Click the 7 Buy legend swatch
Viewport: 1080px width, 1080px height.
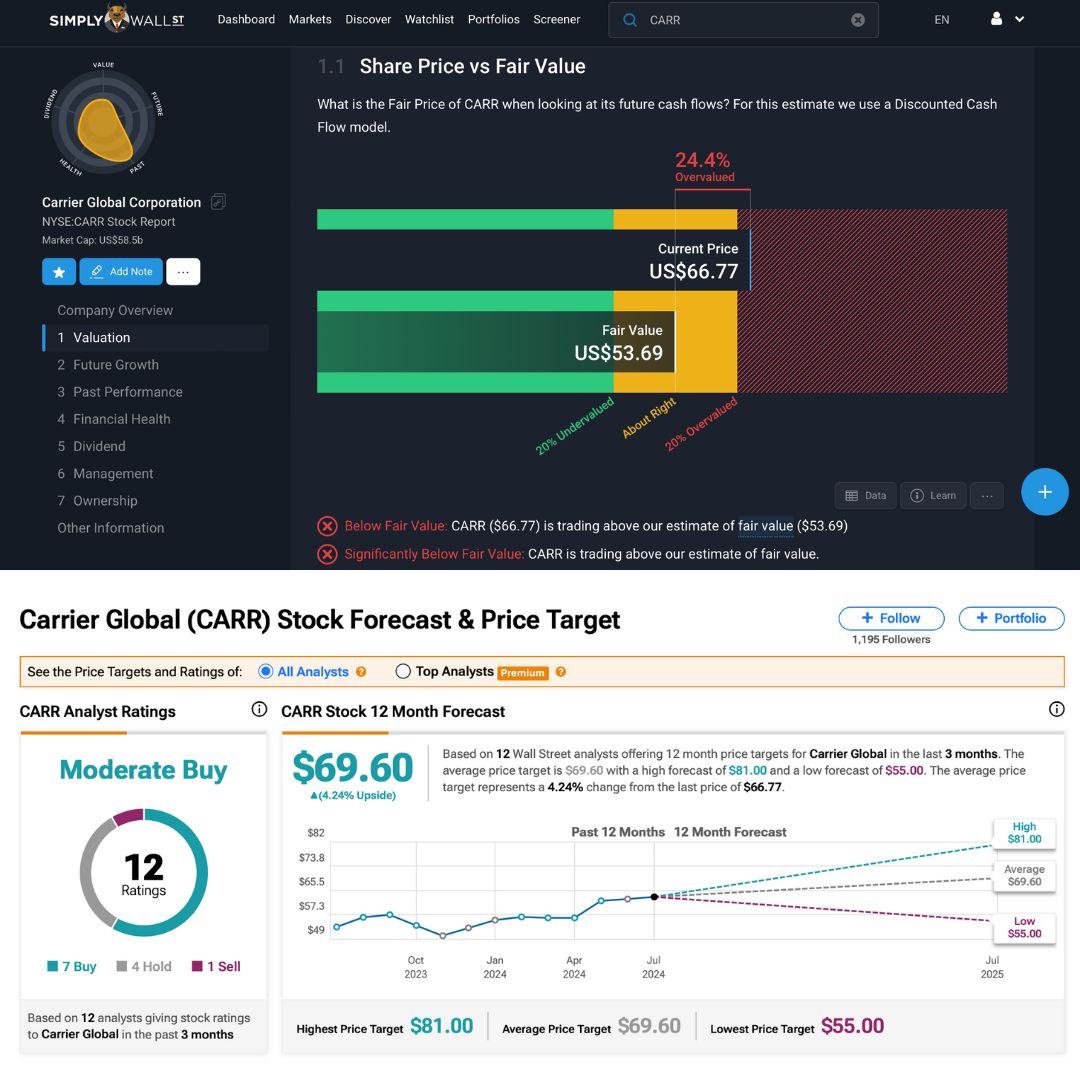(x=52, y=966)
